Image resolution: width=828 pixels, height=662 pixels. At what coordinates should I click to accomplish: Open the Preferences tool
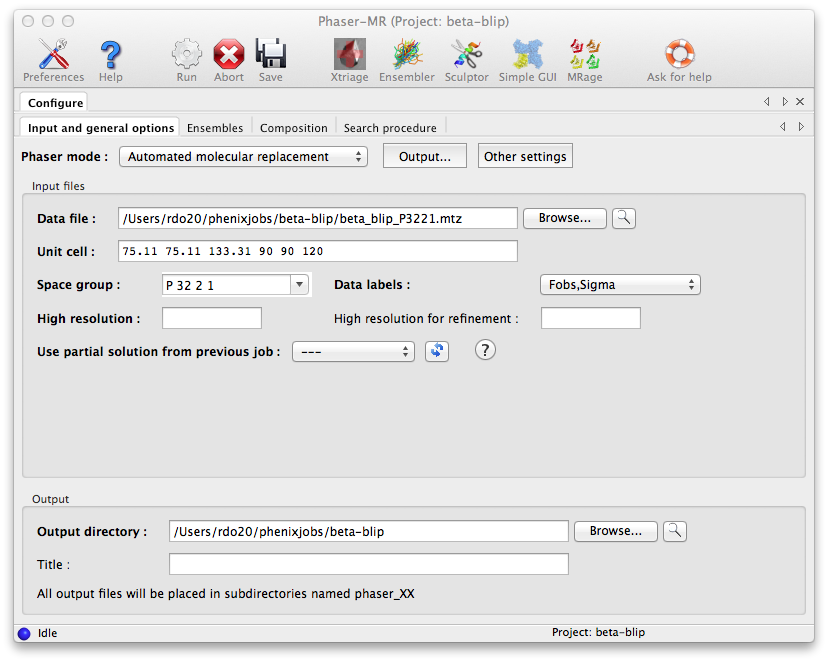[53, 59]
